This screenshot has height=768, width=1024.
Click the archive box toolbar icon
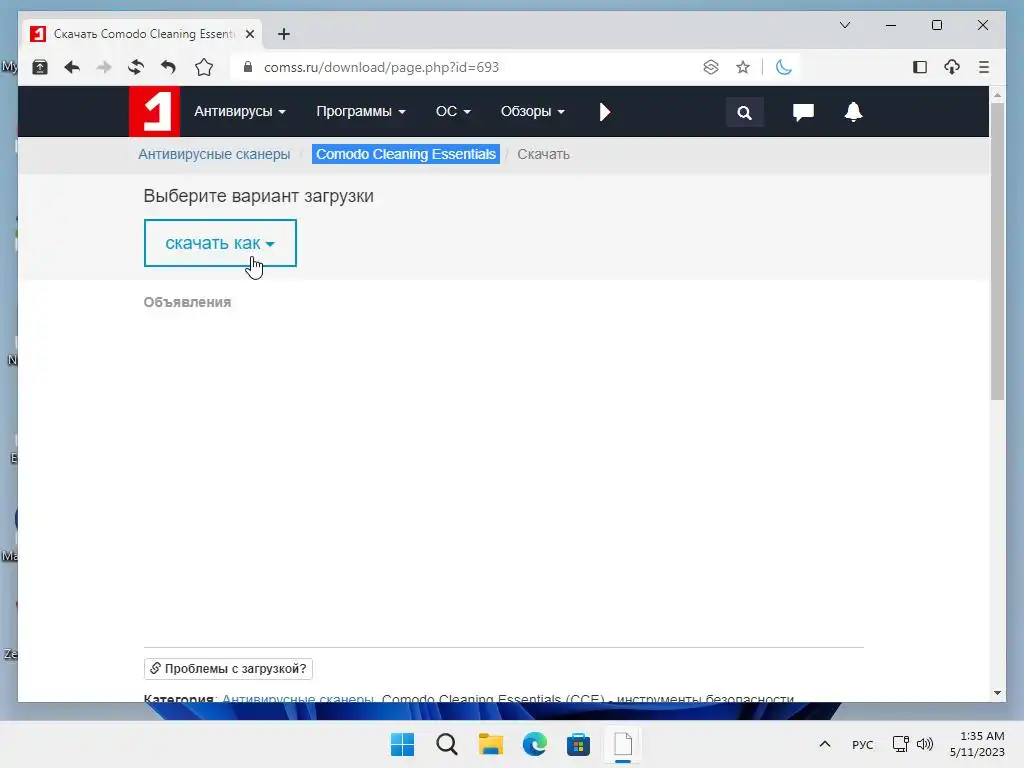(x=40, y=67)
